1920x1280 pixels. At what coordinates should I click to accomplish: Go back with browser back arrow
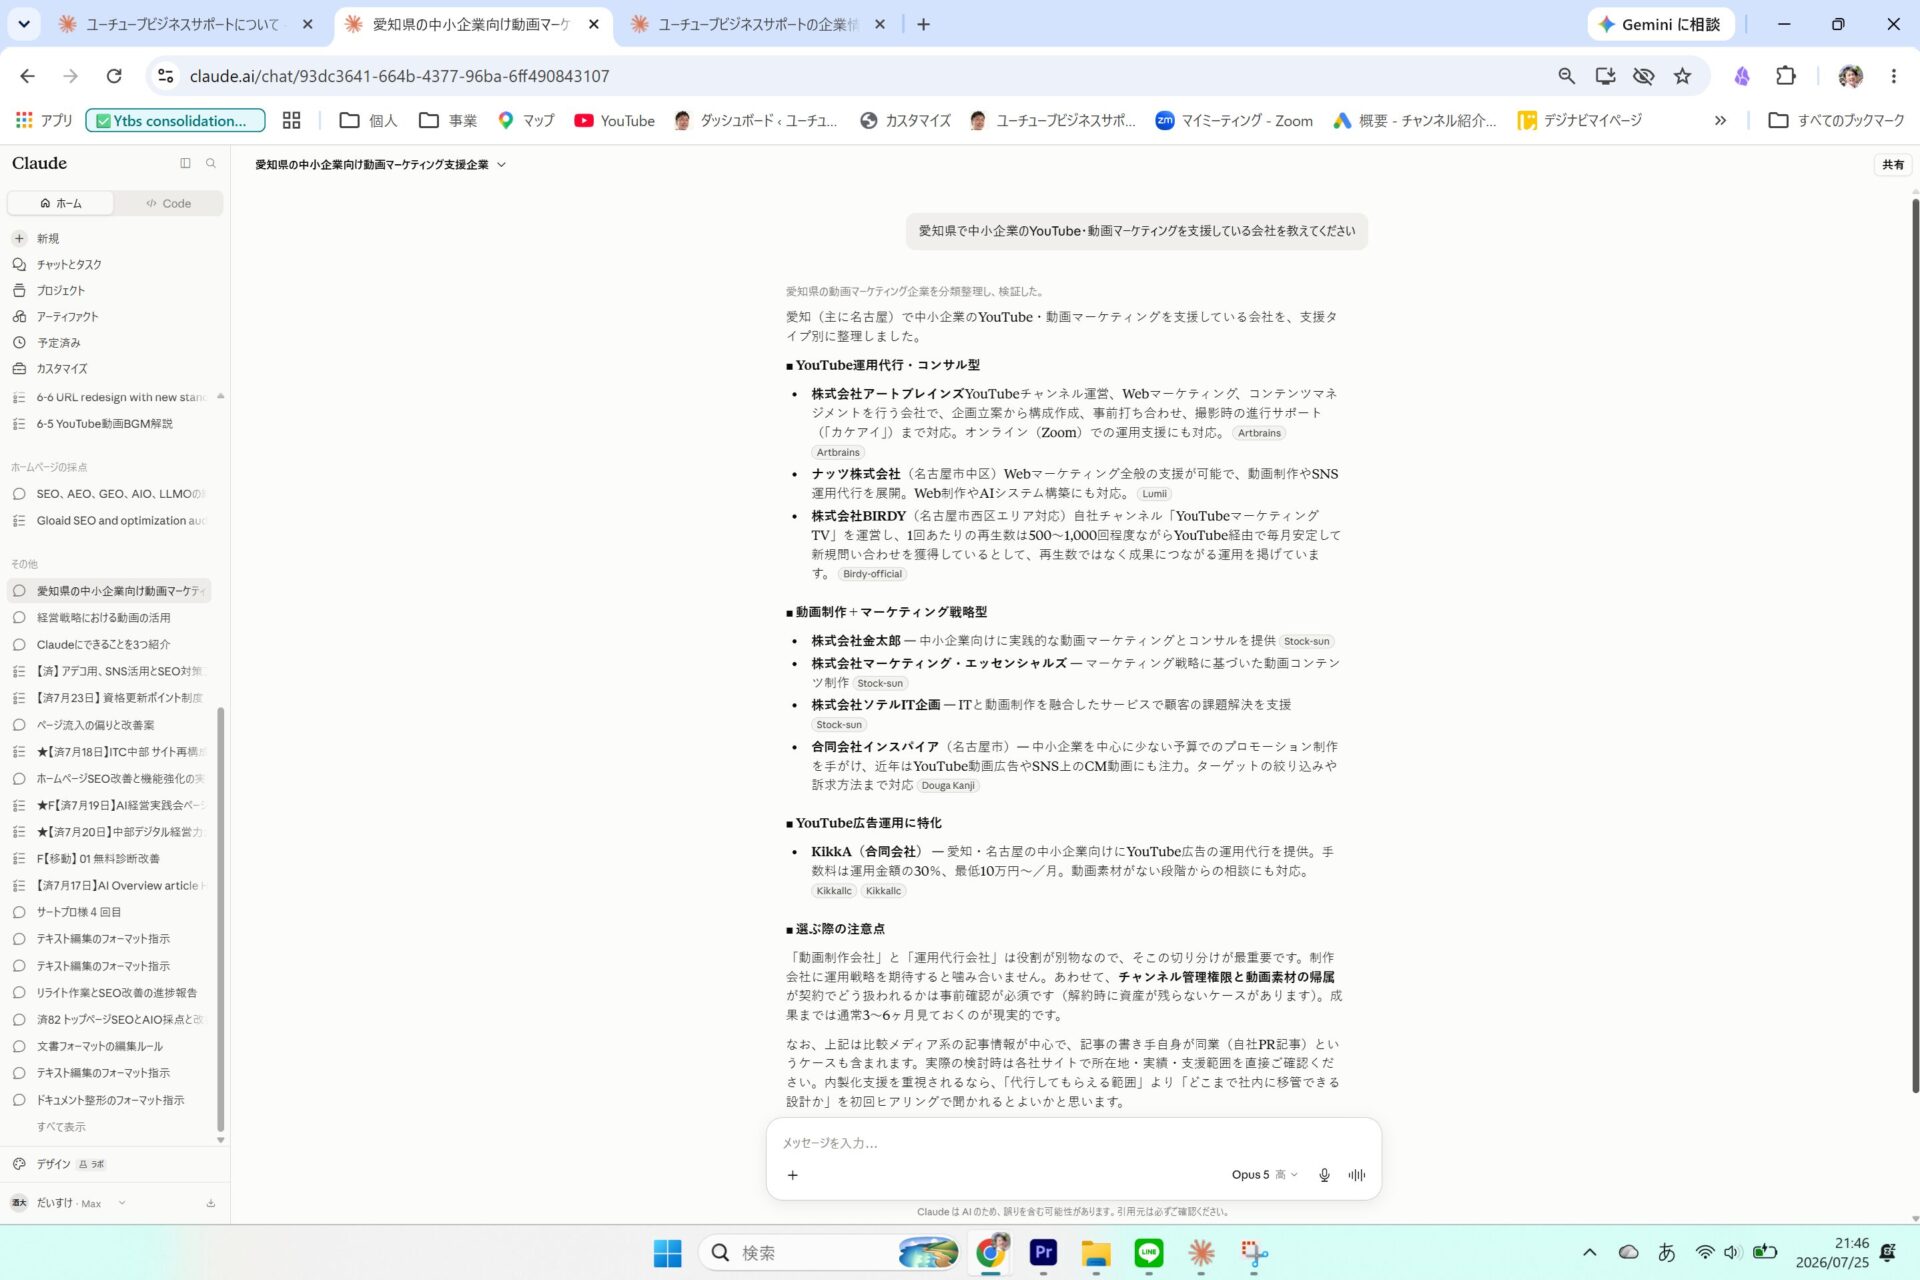[x=27, y=76]
